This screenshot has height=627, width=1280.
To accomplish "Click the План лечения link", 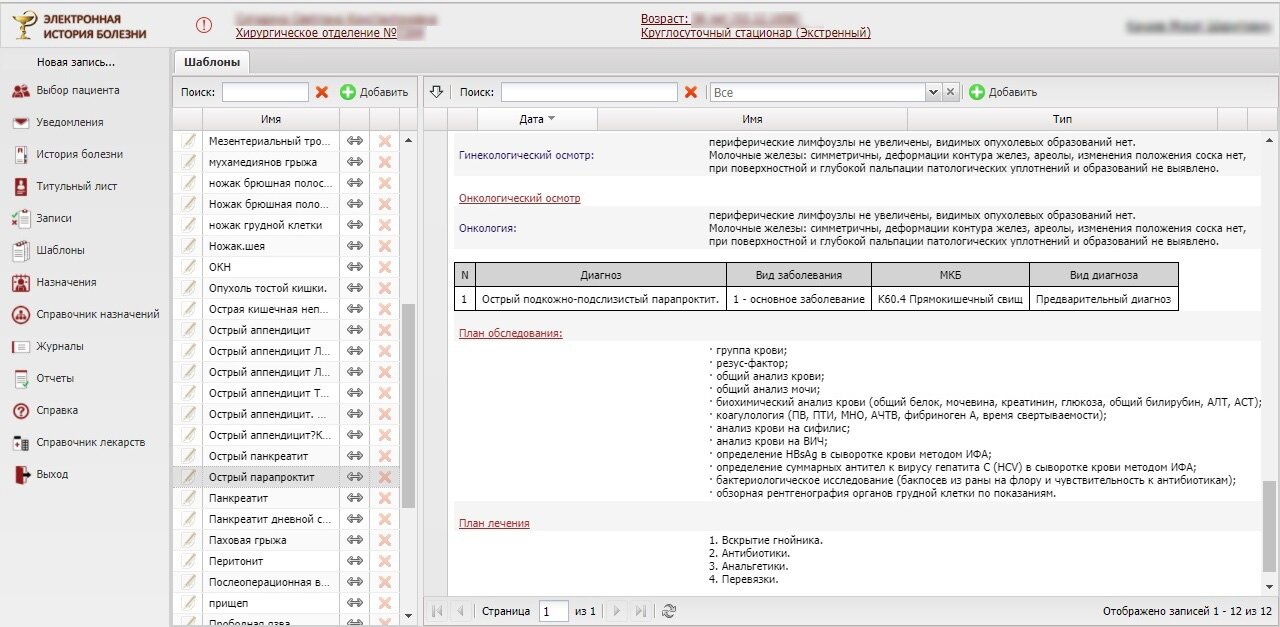I will point(494,523).
